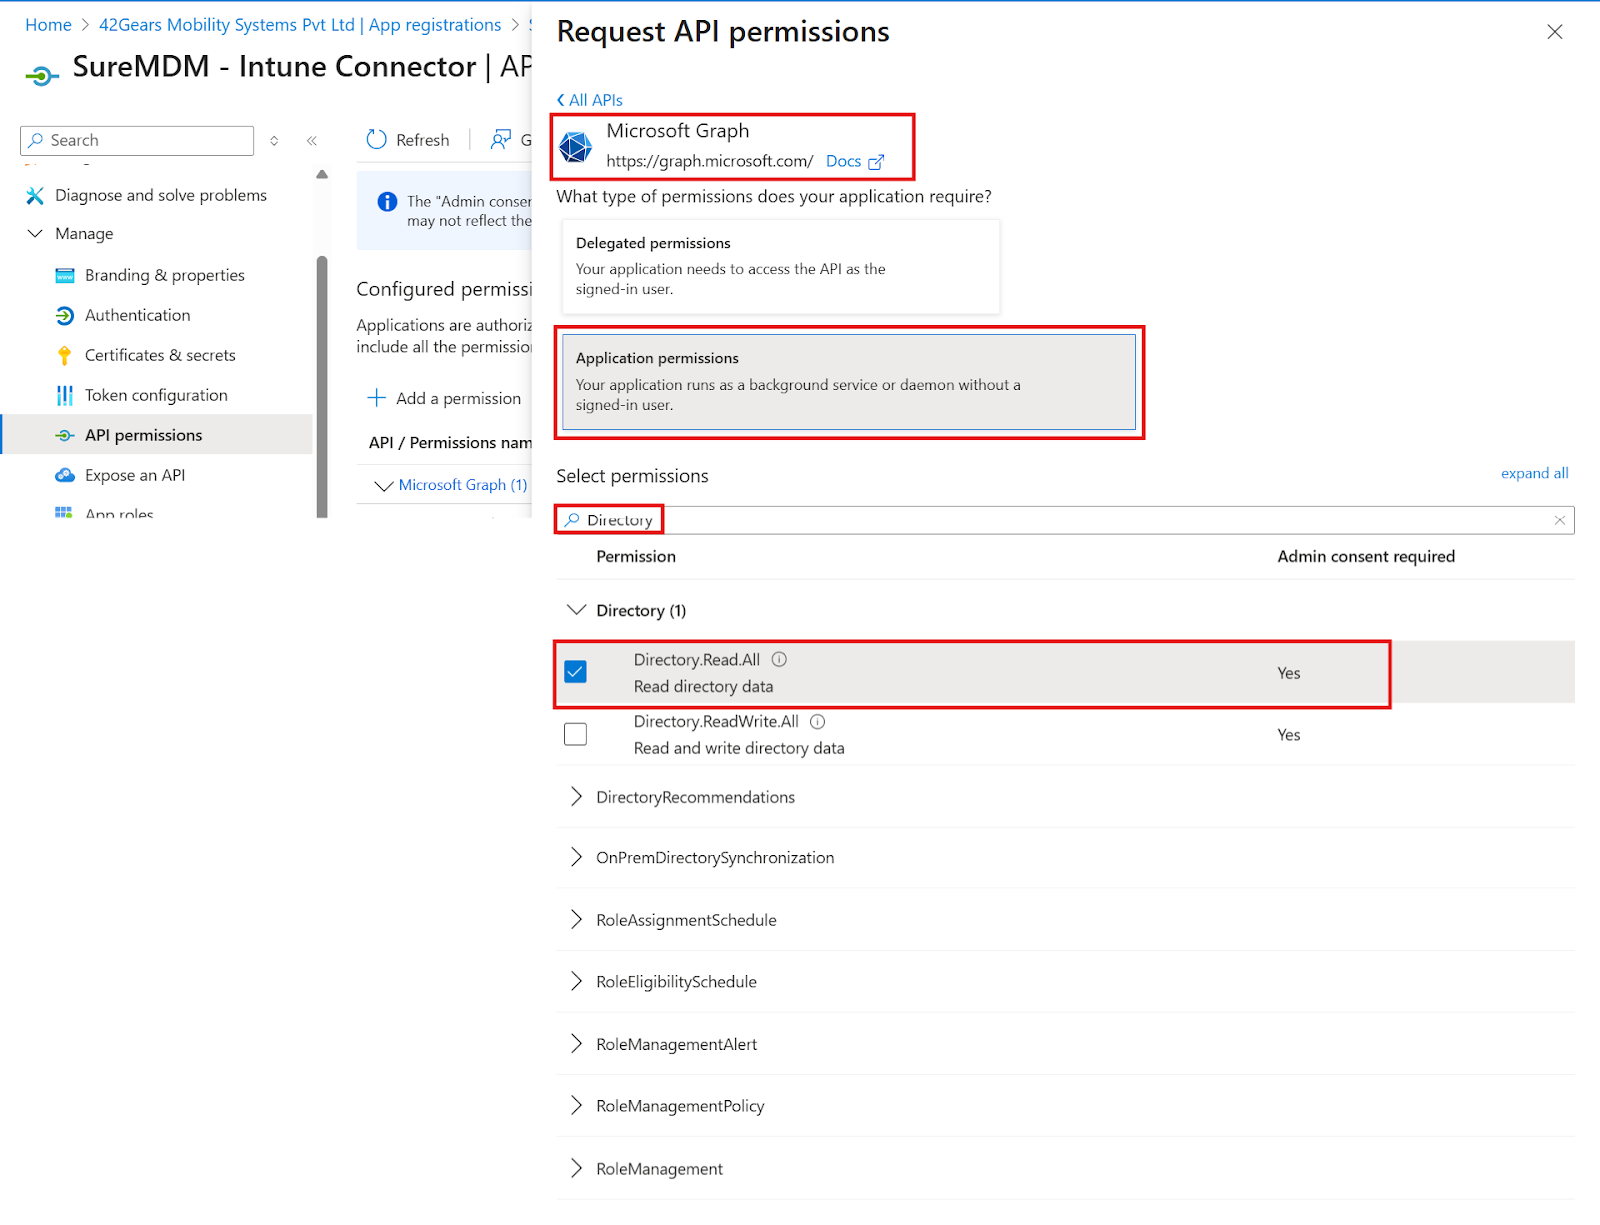Click the Microsoft Graph logo icon
This screenshot has width=1600, height=1225.
click(575, 147)
